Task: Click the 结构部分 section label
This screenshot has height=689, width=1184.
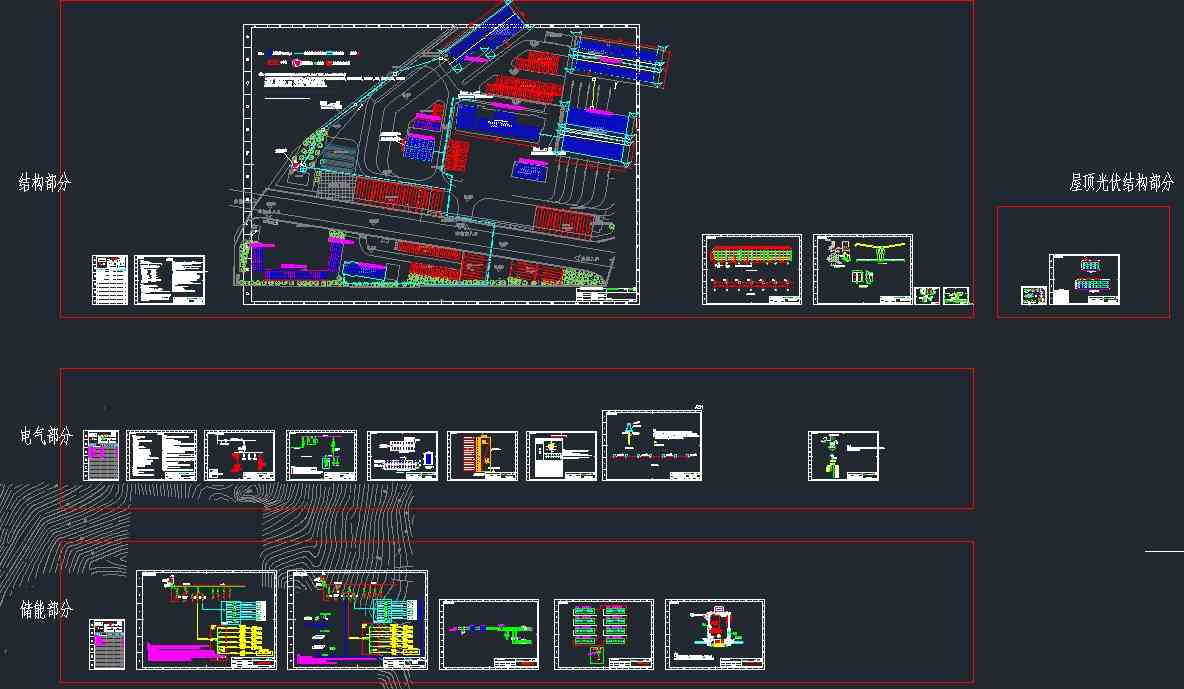Action: [45, 183]
